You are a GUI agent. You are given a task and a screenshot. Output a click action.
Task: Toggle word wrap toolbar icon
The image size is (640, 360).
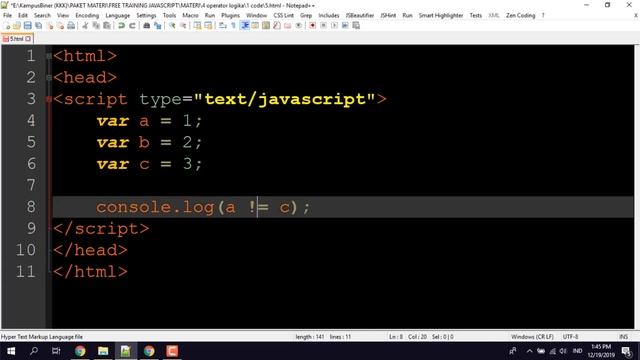click(x=223, y=25)
